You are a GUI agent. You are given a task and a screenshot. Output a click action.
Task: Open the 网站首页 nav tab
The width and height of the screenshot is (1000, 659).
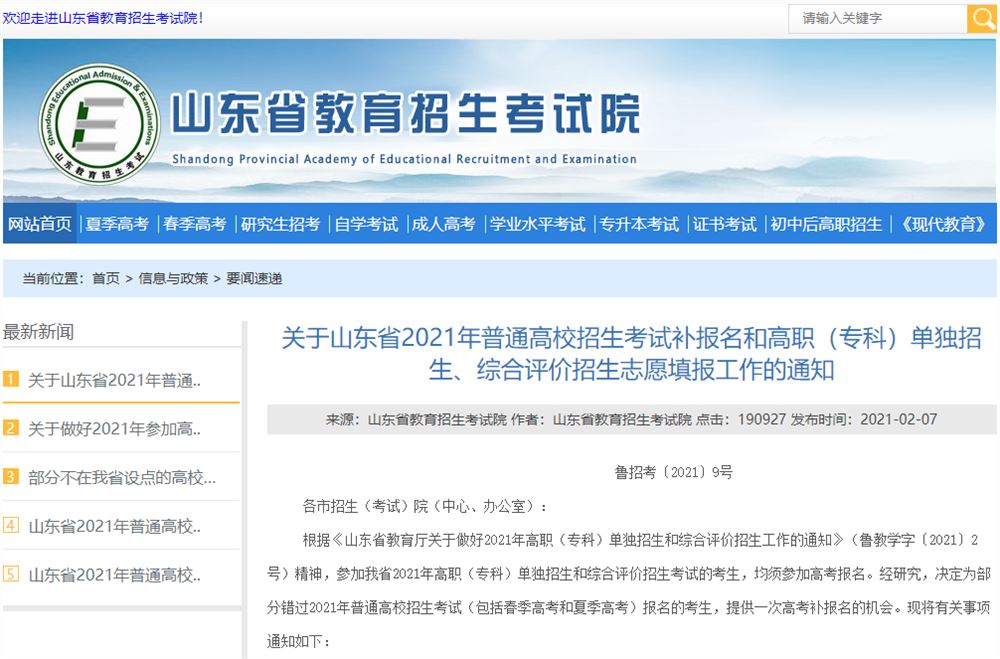[x=40, y=224]
